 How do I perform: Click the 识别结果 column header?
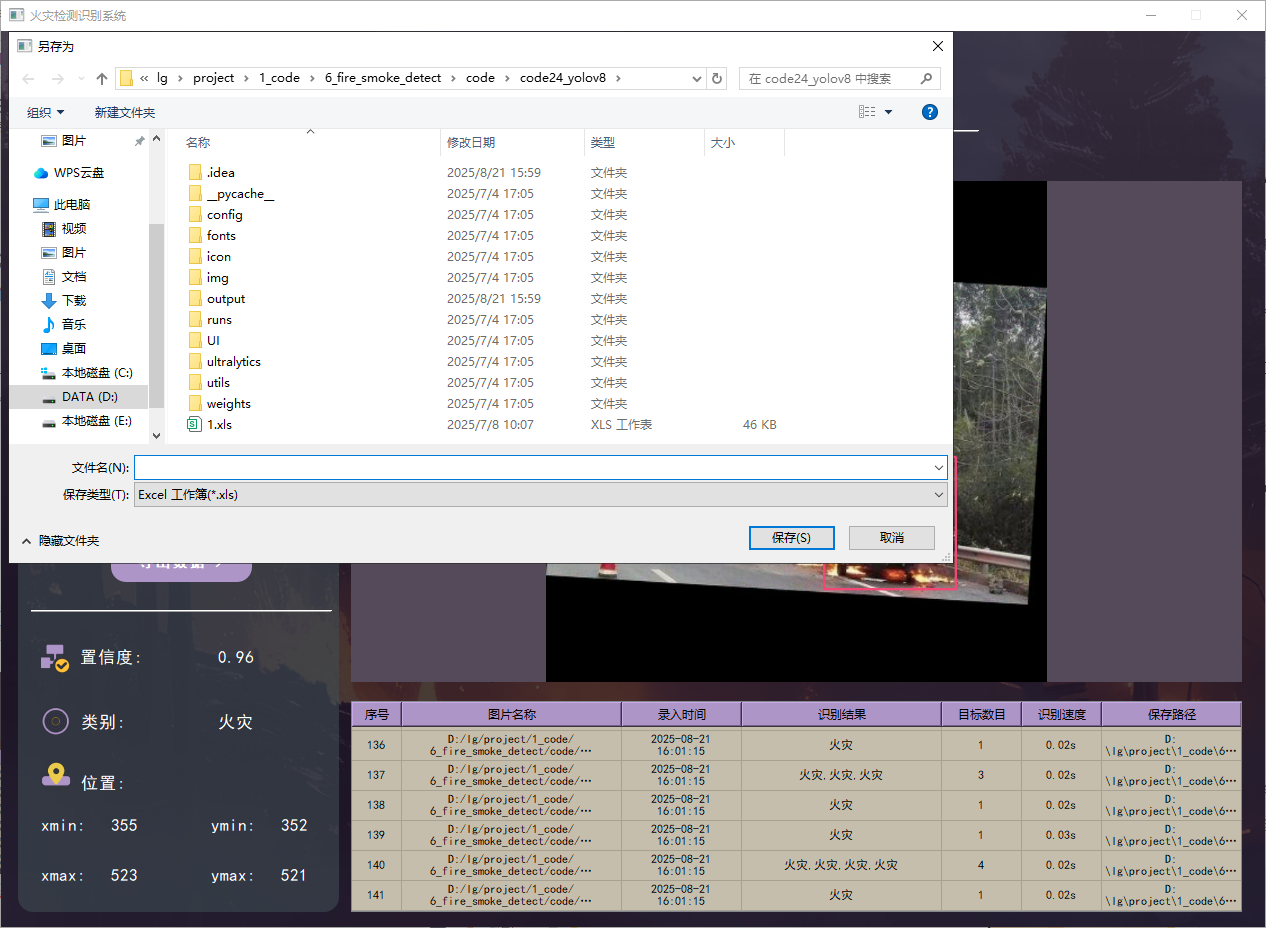click(841, 714)
